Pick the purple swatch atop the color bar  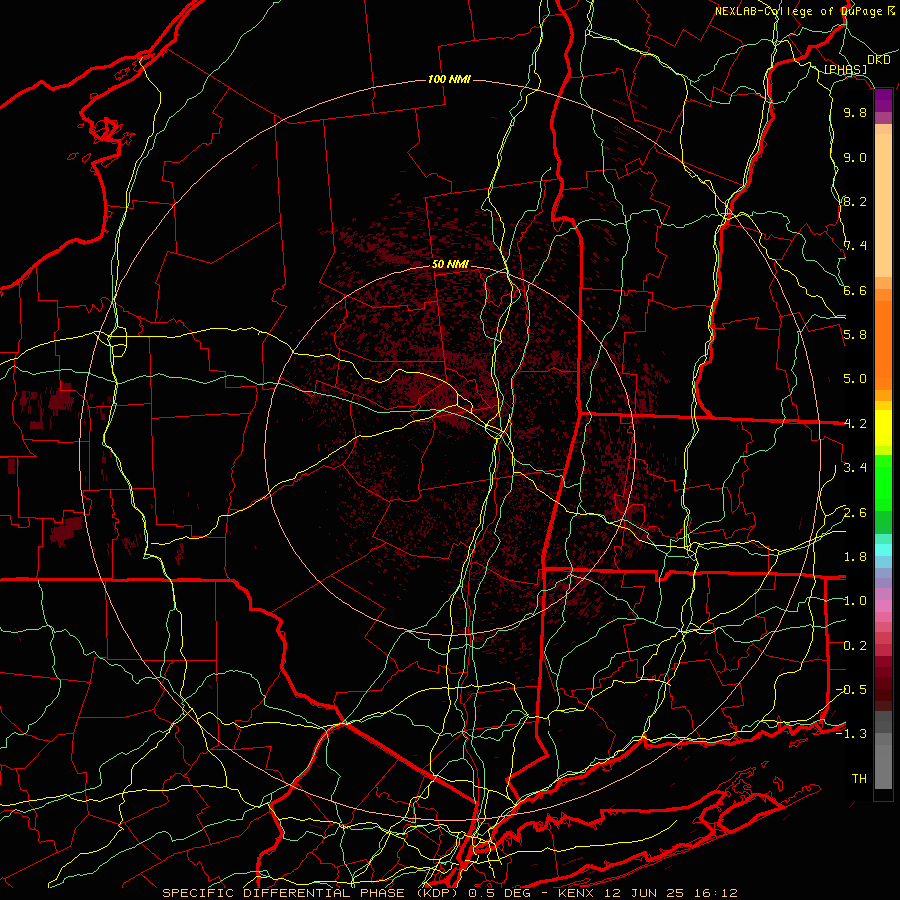(x=883, y=100)
